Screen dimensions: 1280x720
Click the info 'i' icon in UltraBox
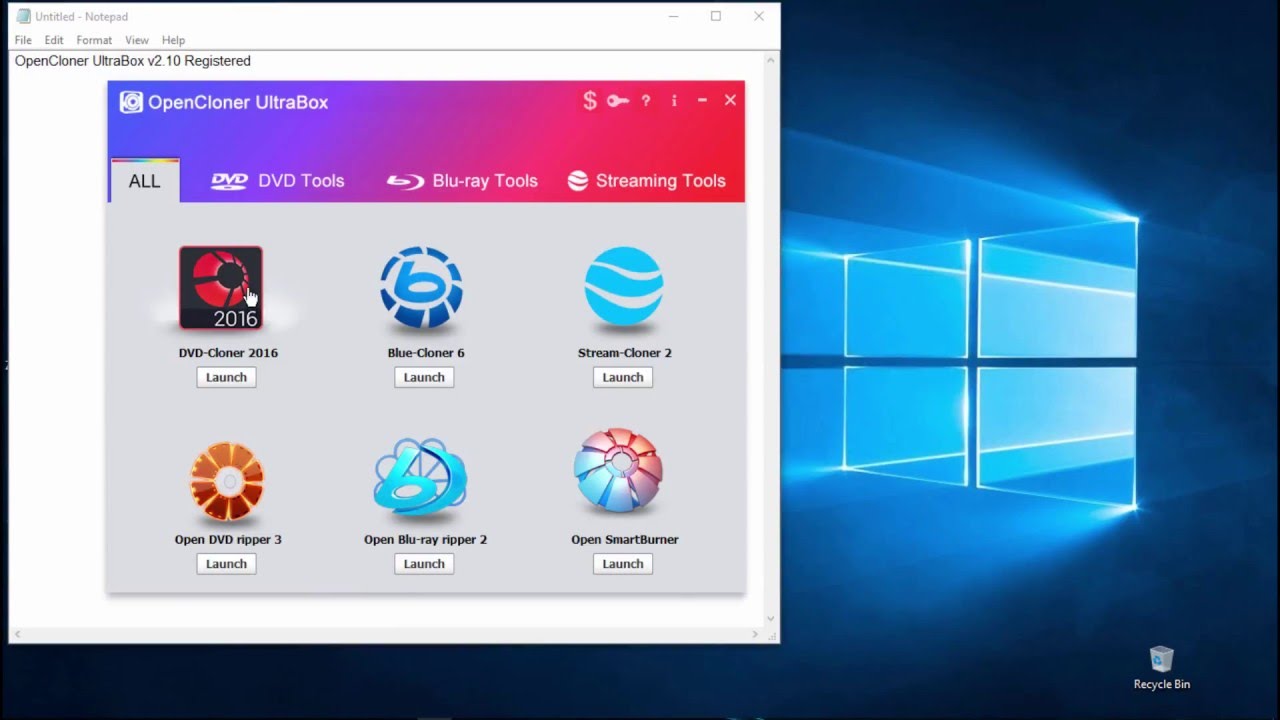tap(674, 101)
